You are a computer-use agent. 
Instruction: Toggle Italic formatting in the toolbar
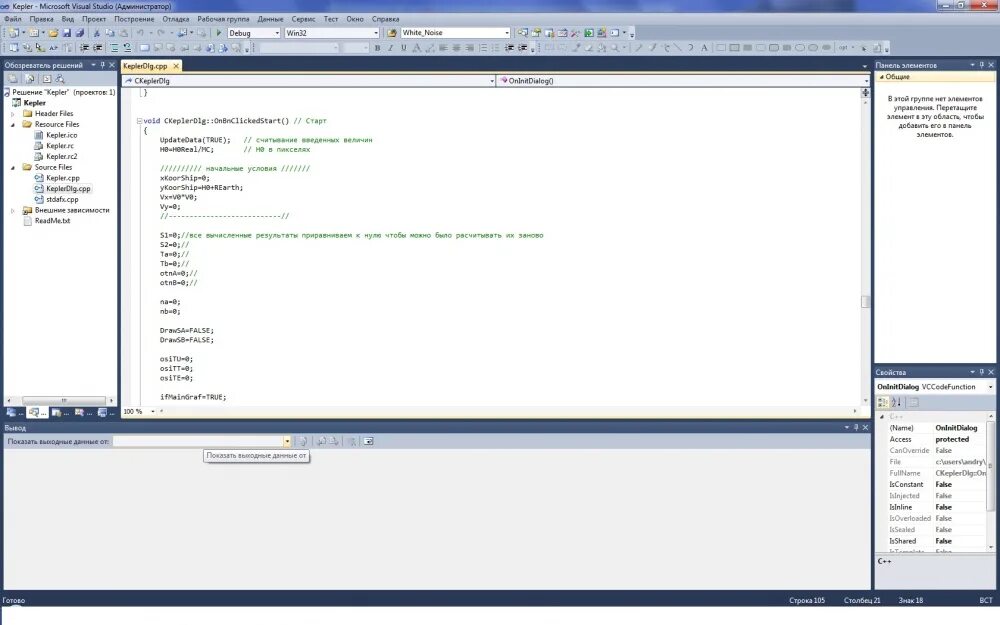(390, 48)
